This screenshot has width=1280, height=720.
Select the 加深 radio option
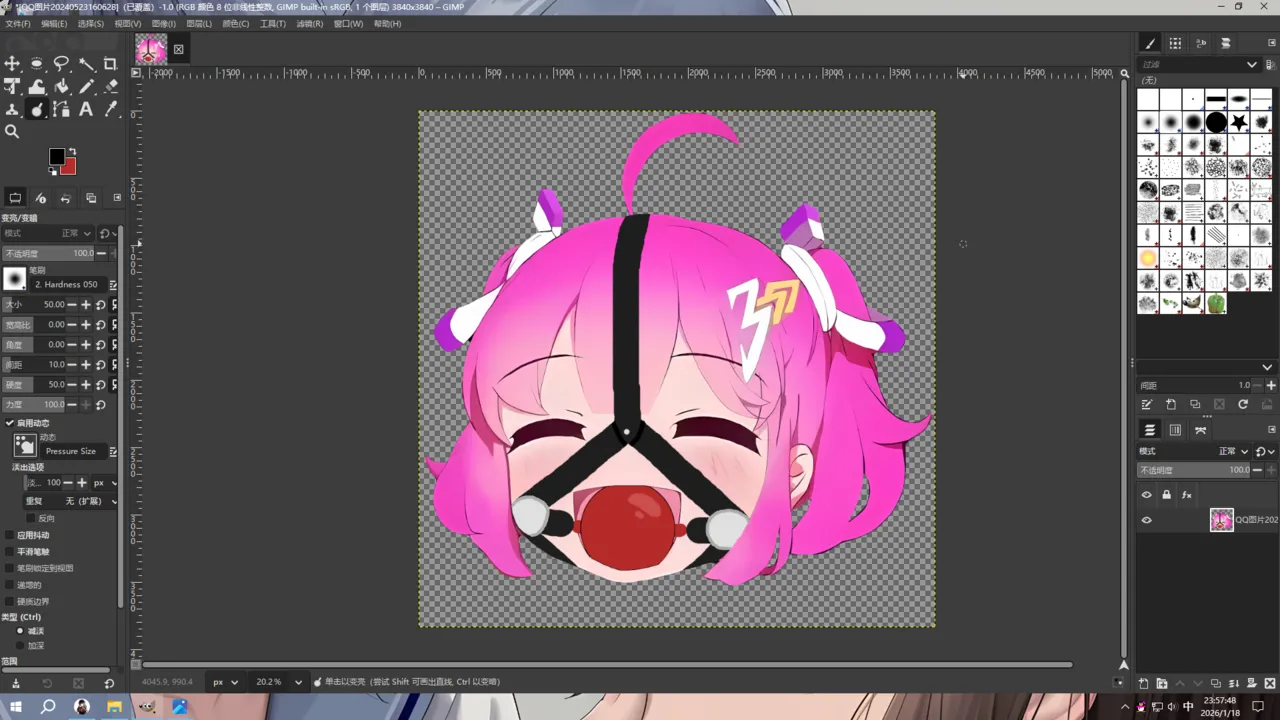pos(20,646)
